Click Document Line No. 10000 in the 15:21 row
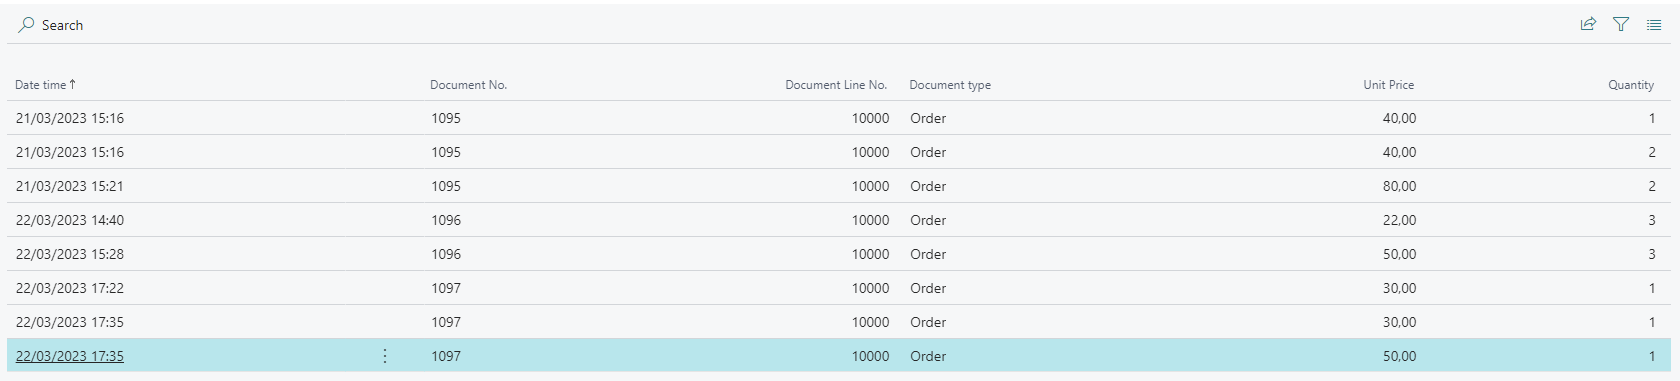The height and width of the screenshot is (381, 1680). point(870,186)
